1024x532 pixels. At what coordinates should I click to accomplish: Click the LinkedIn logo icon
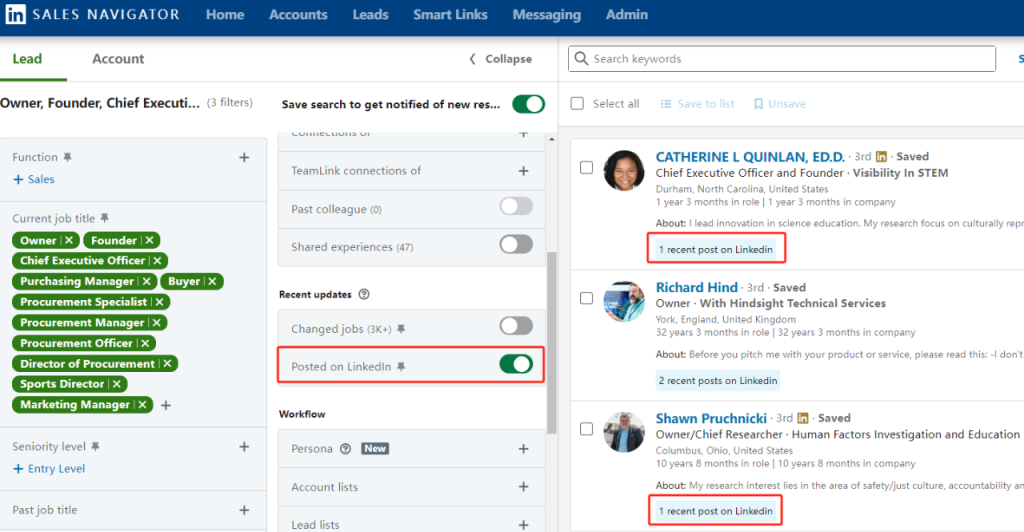click(16, 14)
